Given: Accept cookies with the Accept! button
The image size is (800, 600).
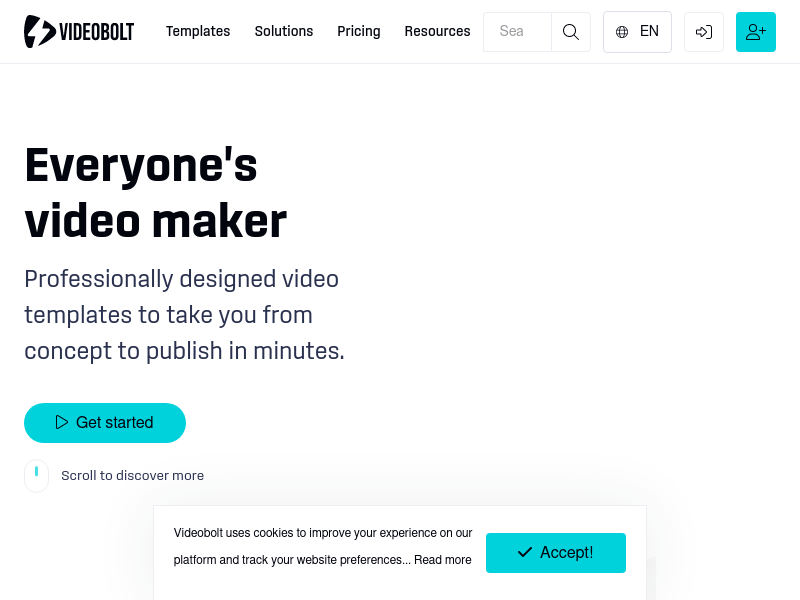Looking at the screenshot, I should pyautogui.click(x=556, y=553).
